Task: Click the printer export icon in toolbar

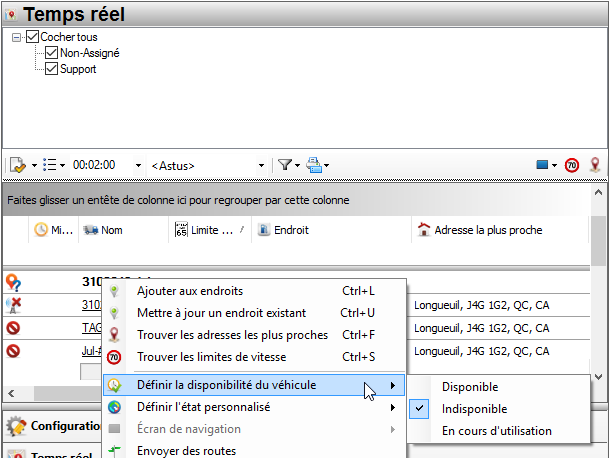Action: (x=315, y=165)
